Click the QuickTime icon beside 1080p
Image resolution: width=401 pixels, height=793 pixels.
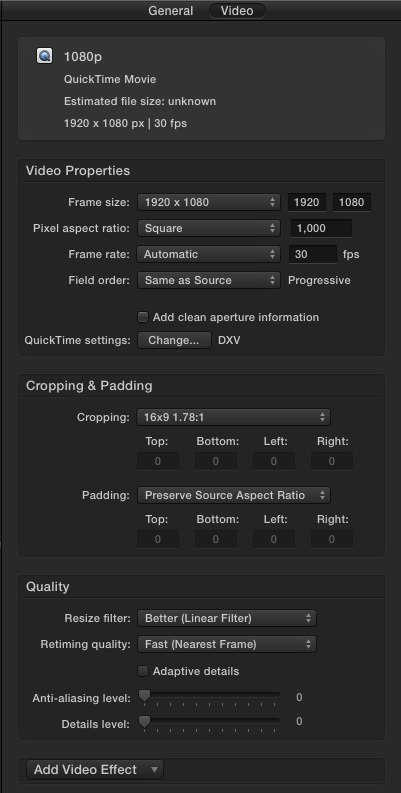[44, 56]
